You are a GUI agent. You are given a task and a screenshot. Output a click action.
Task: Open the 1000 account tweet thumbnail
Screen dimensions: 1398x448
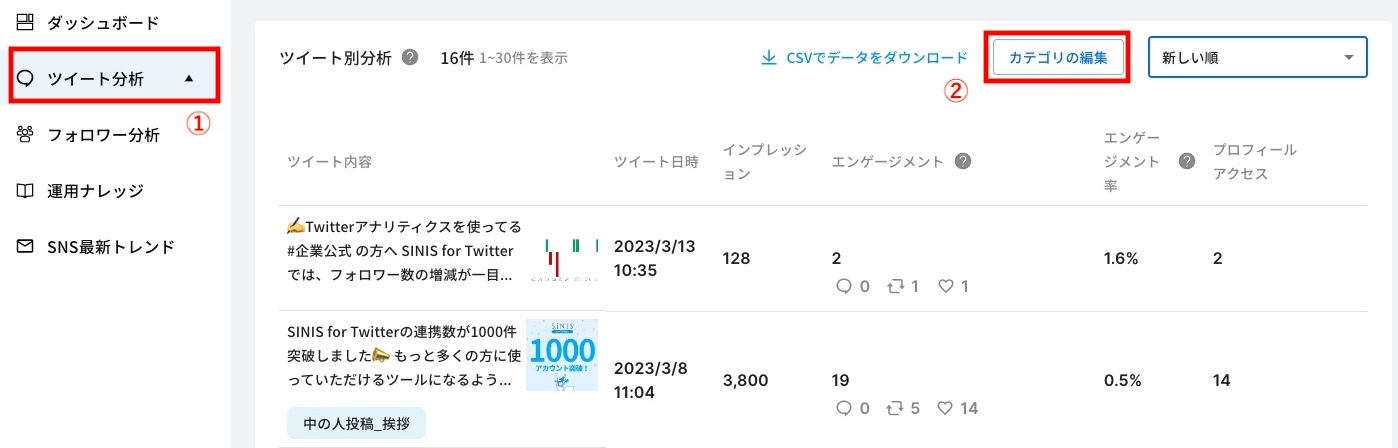[x=562, y=355]
